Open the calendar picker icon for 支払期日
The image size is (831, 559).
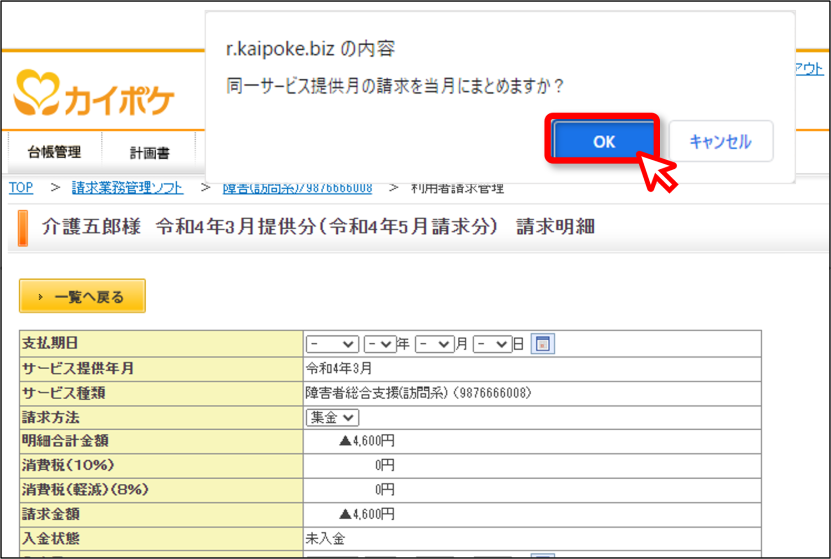pos(542,344)
